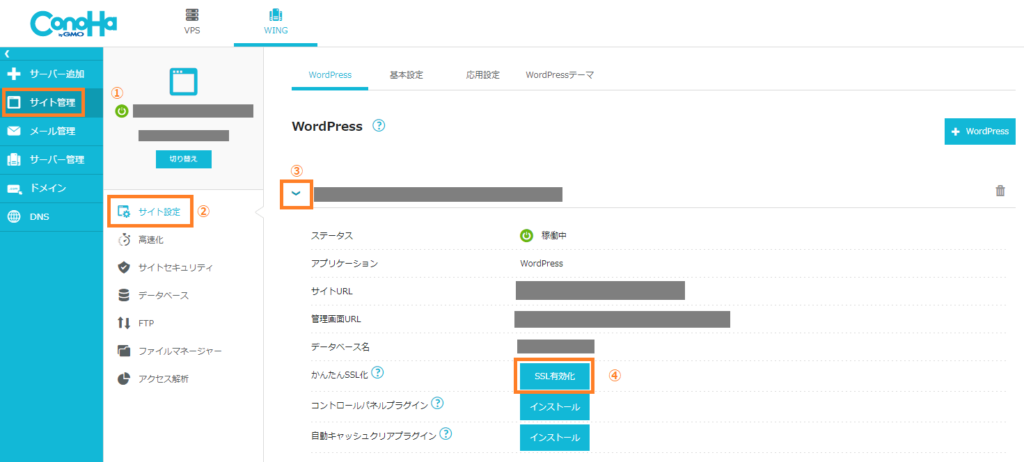This screenshot has width=1024, height=462.
Task: Open the FTP section
Action: click(x=136, y=323)
